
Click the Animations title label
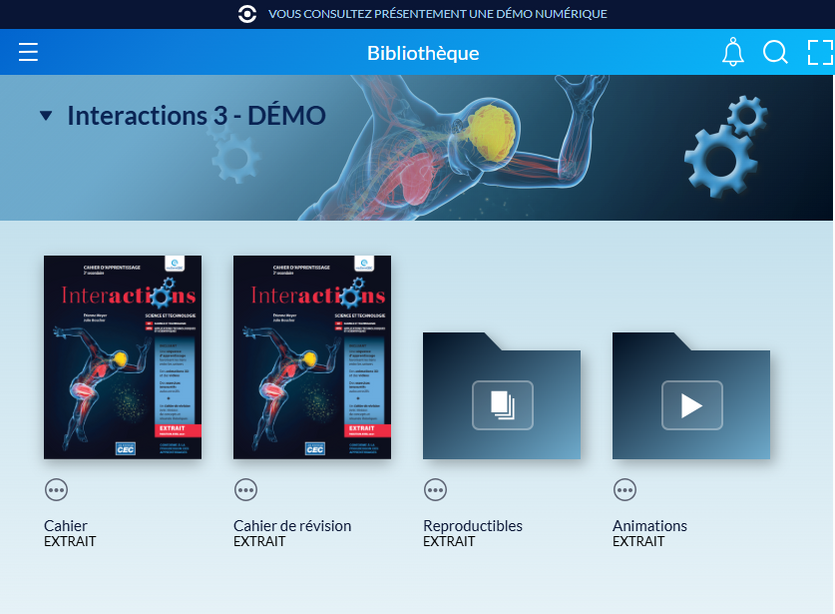[650, 526]
